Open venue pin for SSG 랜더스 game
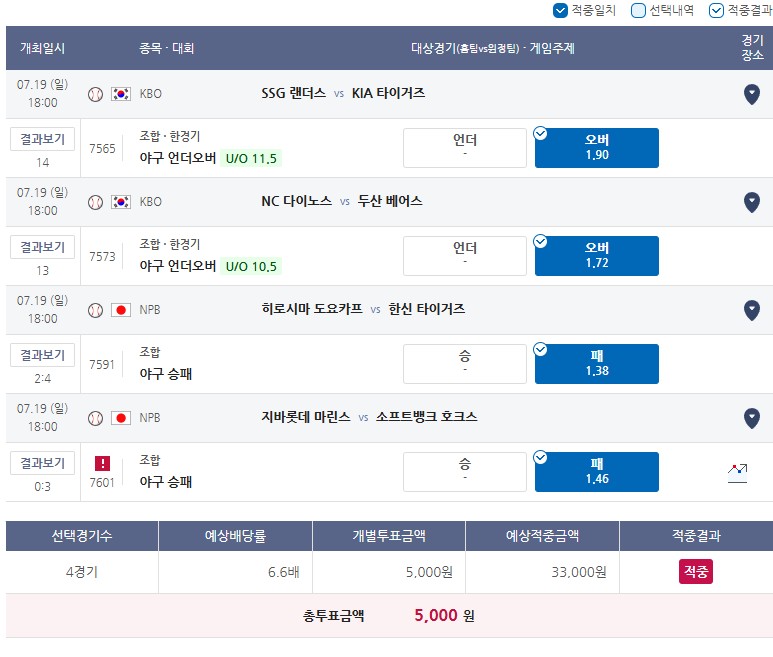The image size is (773, 657). pyautogui.click(x=751, y=94)
